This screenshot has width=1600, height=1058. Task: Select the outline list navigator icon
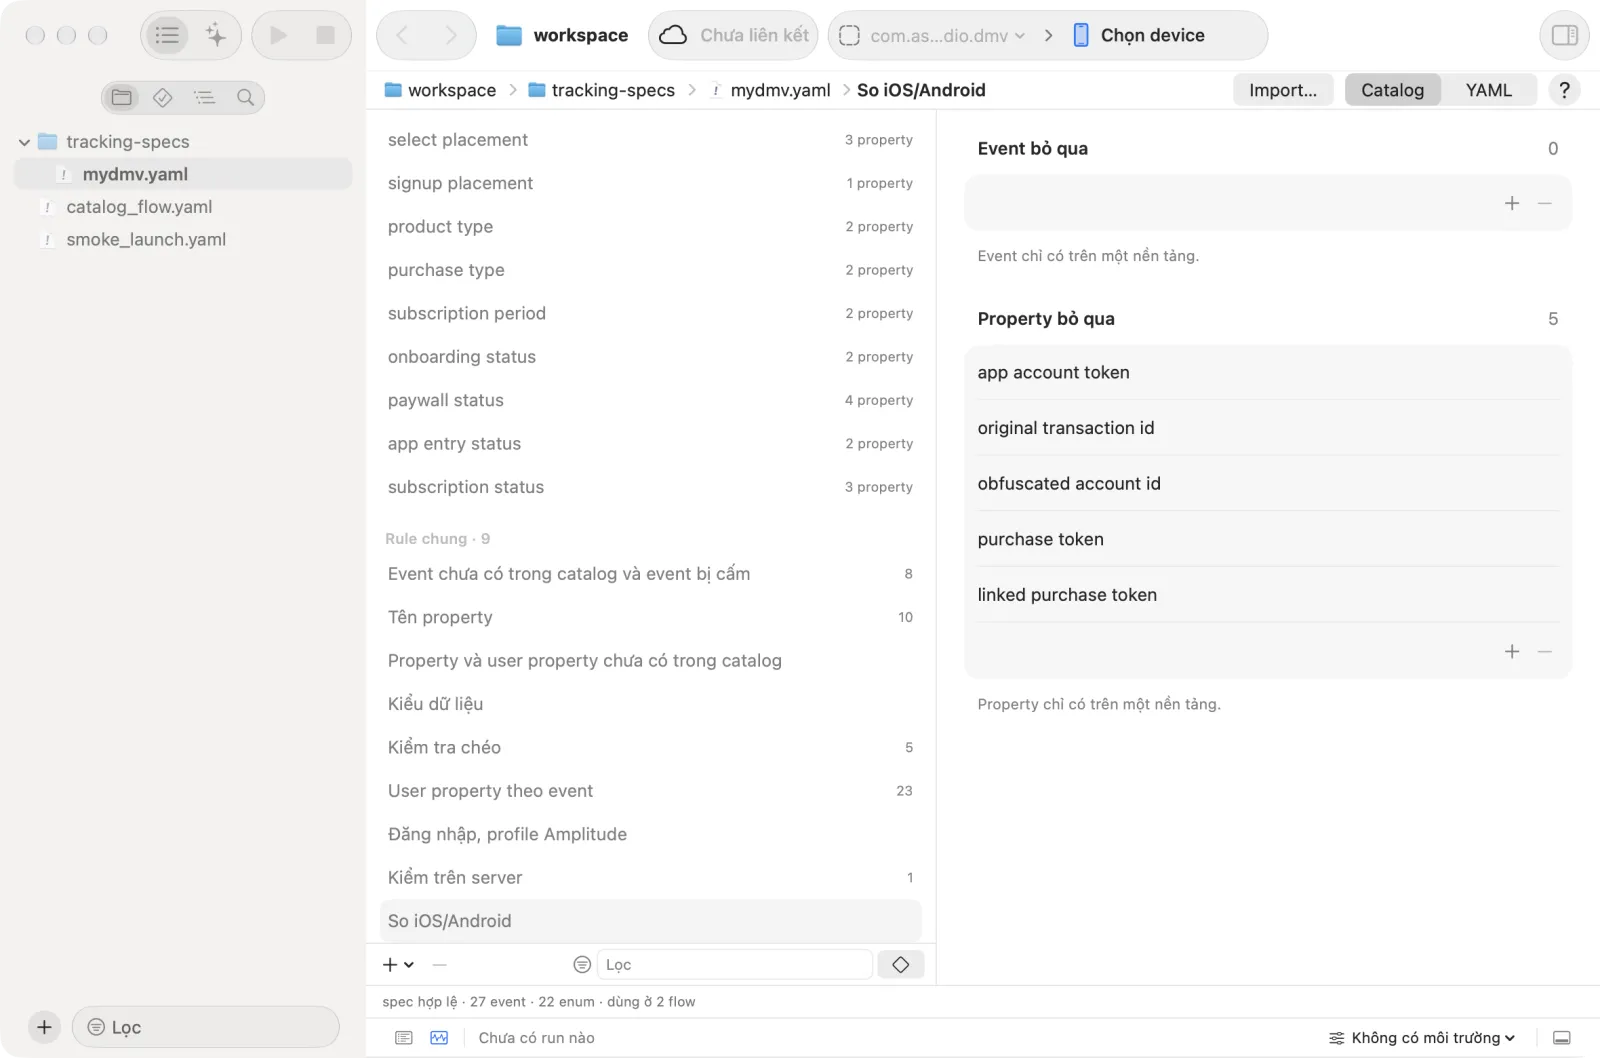(204, 97)
